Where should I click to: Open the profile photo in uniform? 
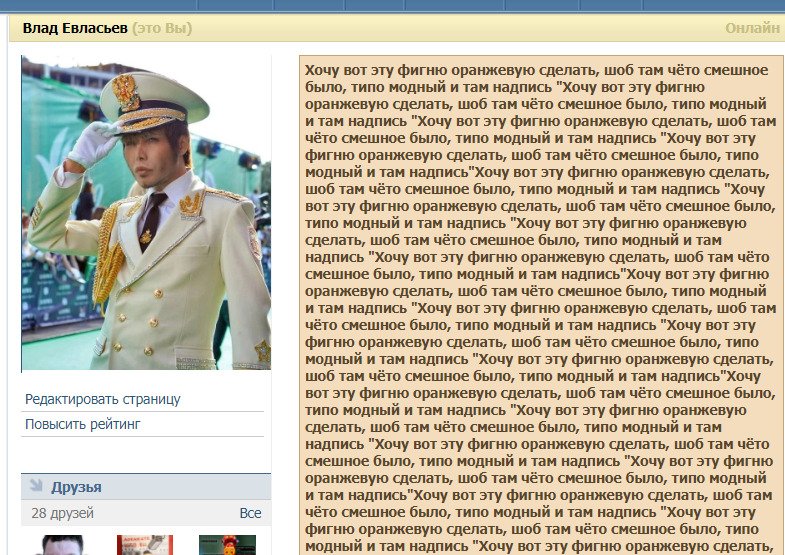point(146,214)
